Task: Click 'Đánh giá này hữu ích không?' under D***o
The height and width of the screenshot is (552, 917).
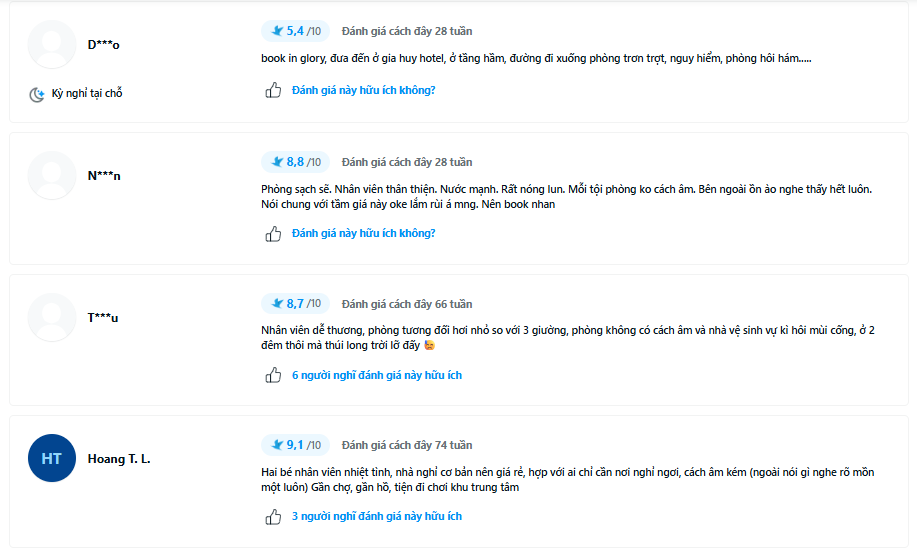Action: coord(364,90)
